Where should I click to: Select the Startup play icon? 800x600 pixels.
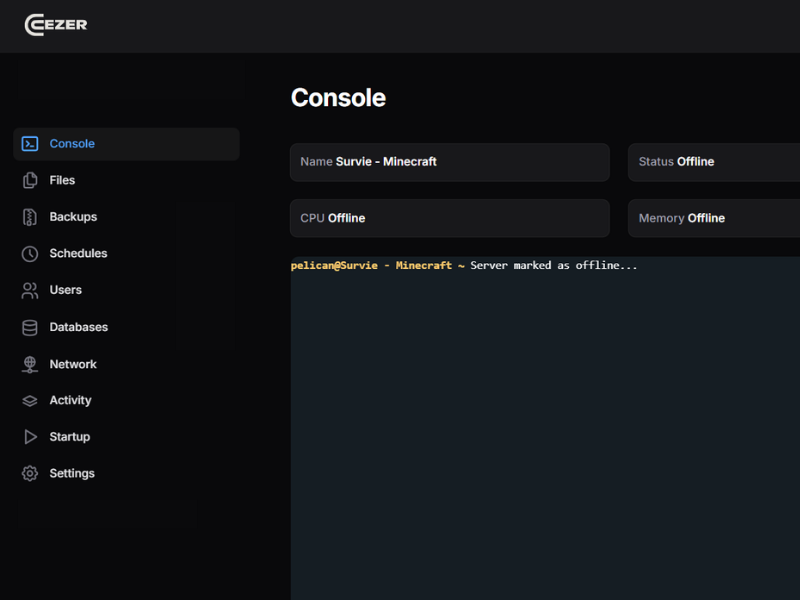tap(31, 437)
